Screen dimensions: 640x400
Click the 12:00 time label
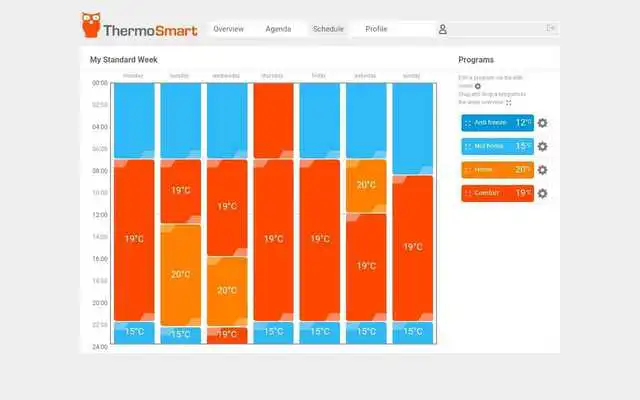100,215
